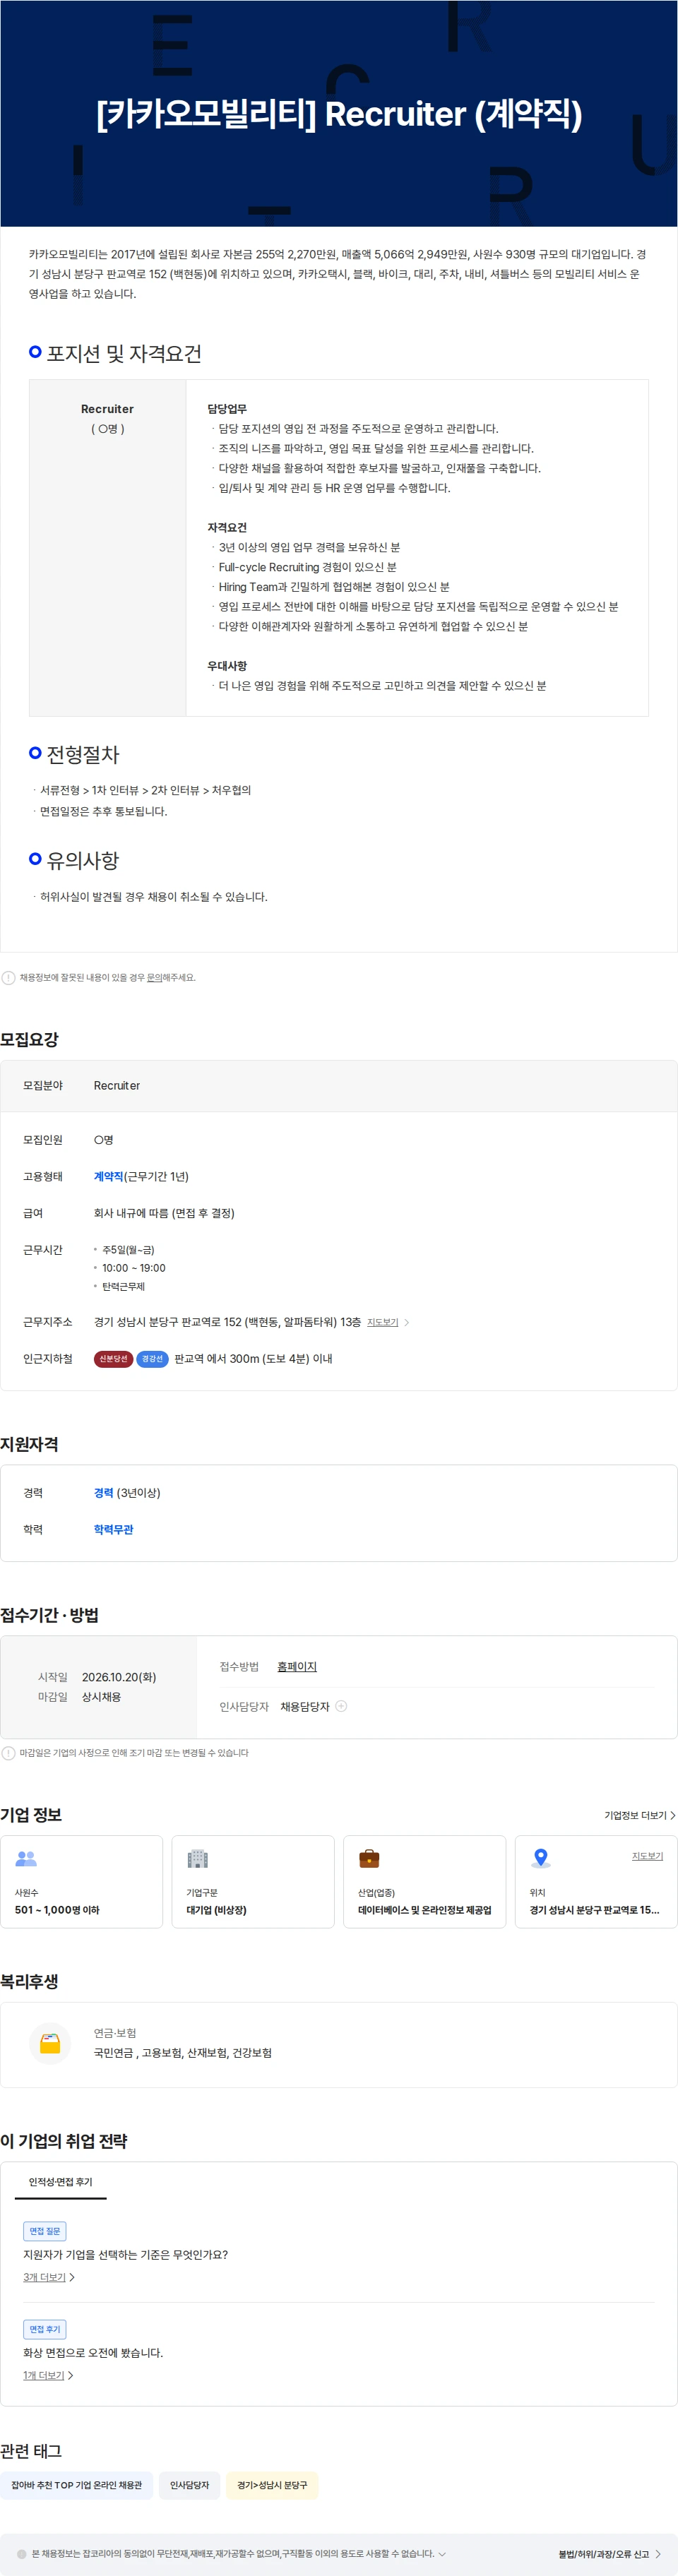Screen dimensions: 678x2576
Task: Open the 홈페이지 application link
Action: click(297, 1666)
